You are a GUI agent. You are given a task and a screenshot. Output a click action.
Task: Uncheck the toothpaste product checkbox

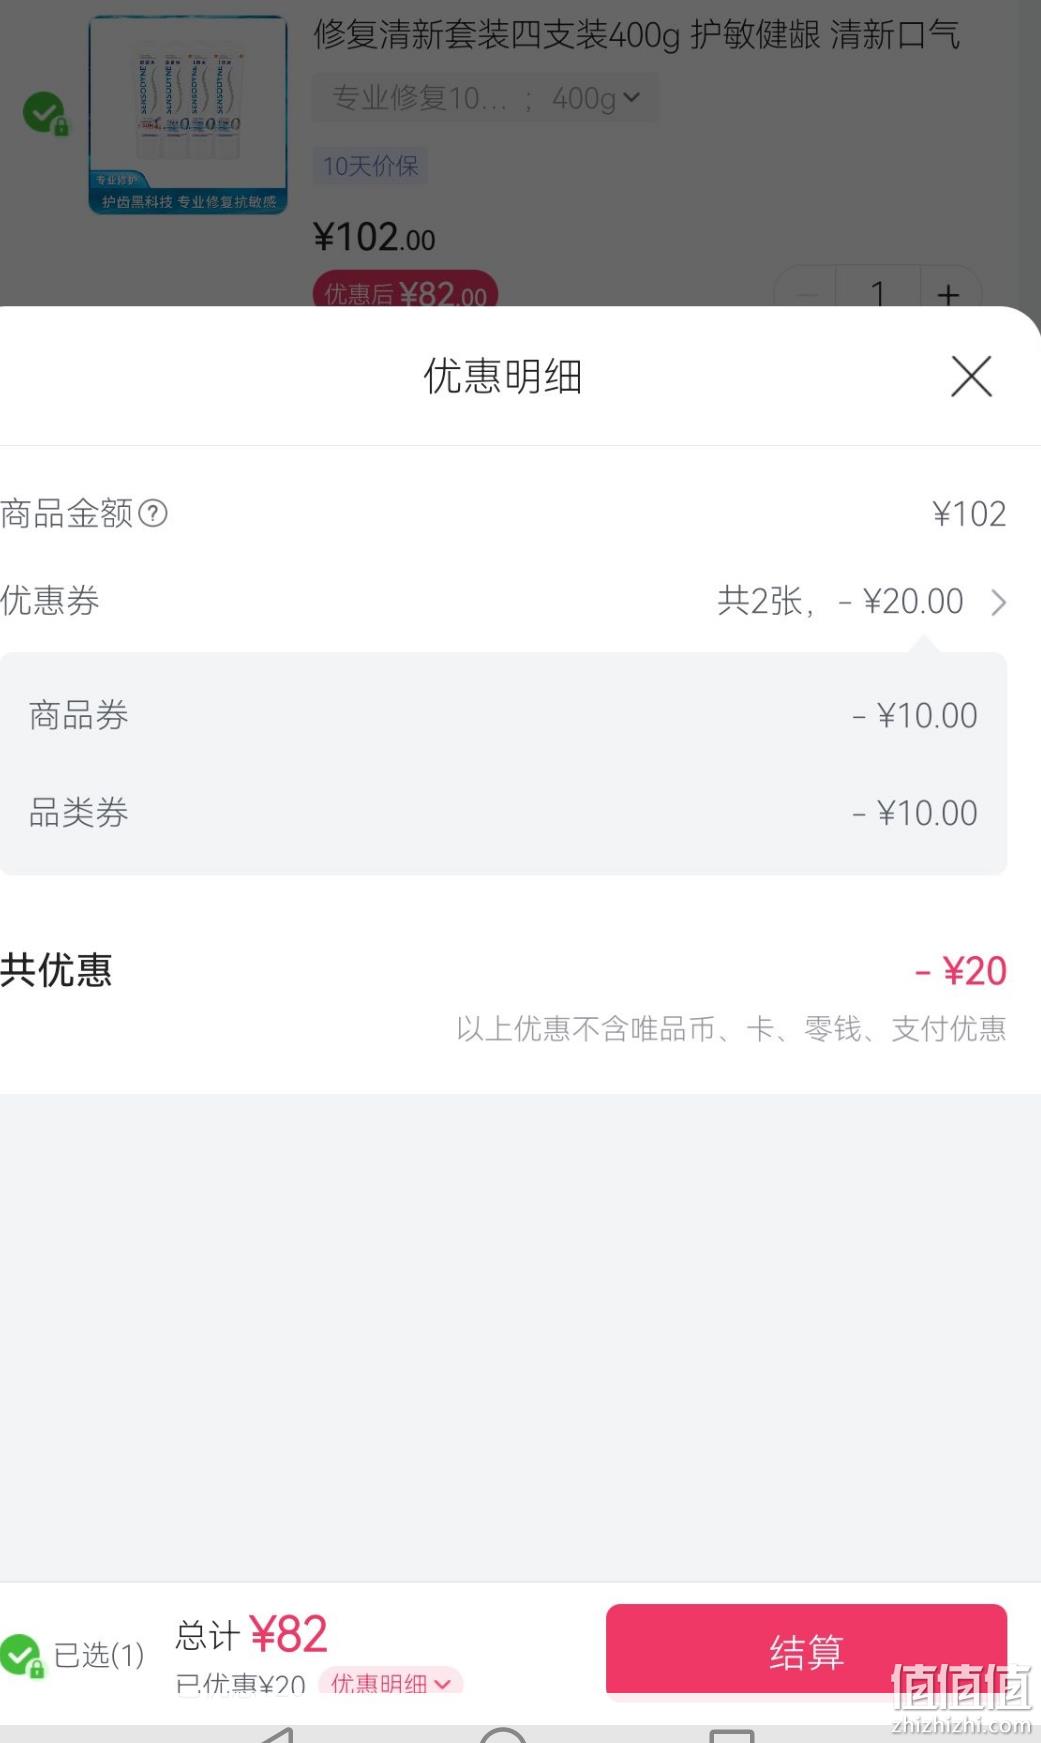point(45,113)
